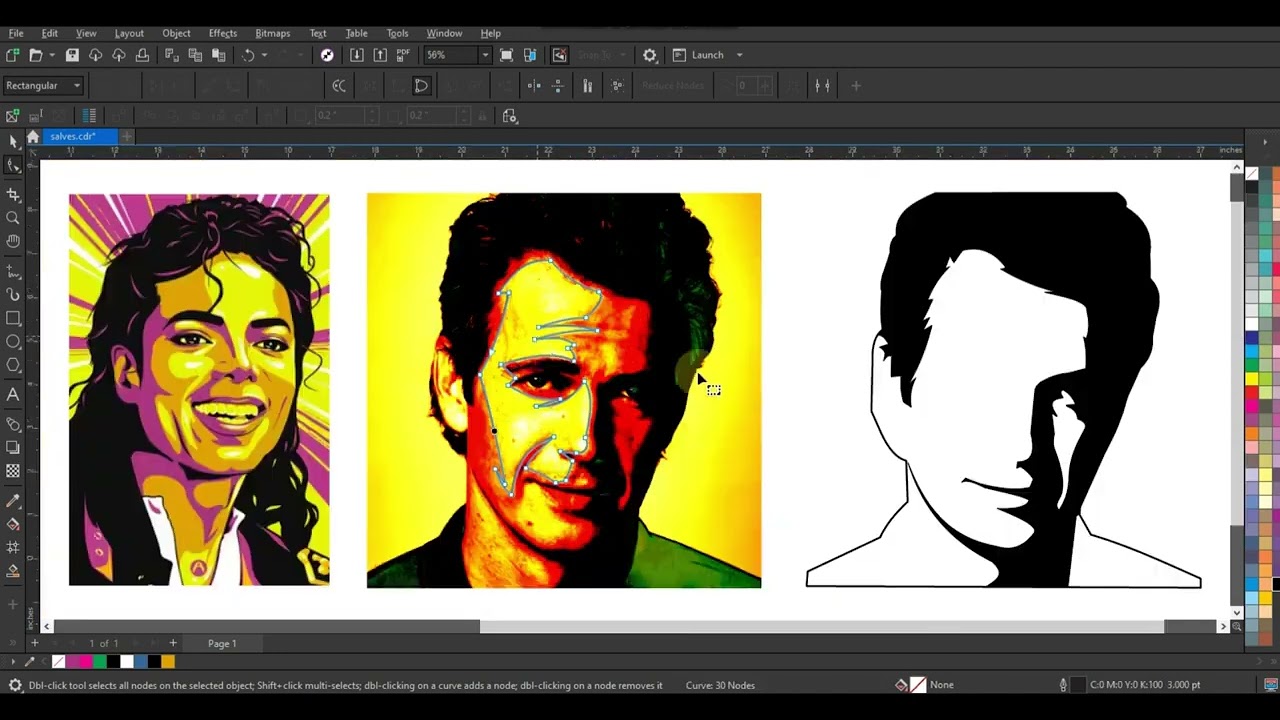This screenshot has height=720, width=1280.
Task: Expand the document palette flyout arrow
Action: [13, 661]
